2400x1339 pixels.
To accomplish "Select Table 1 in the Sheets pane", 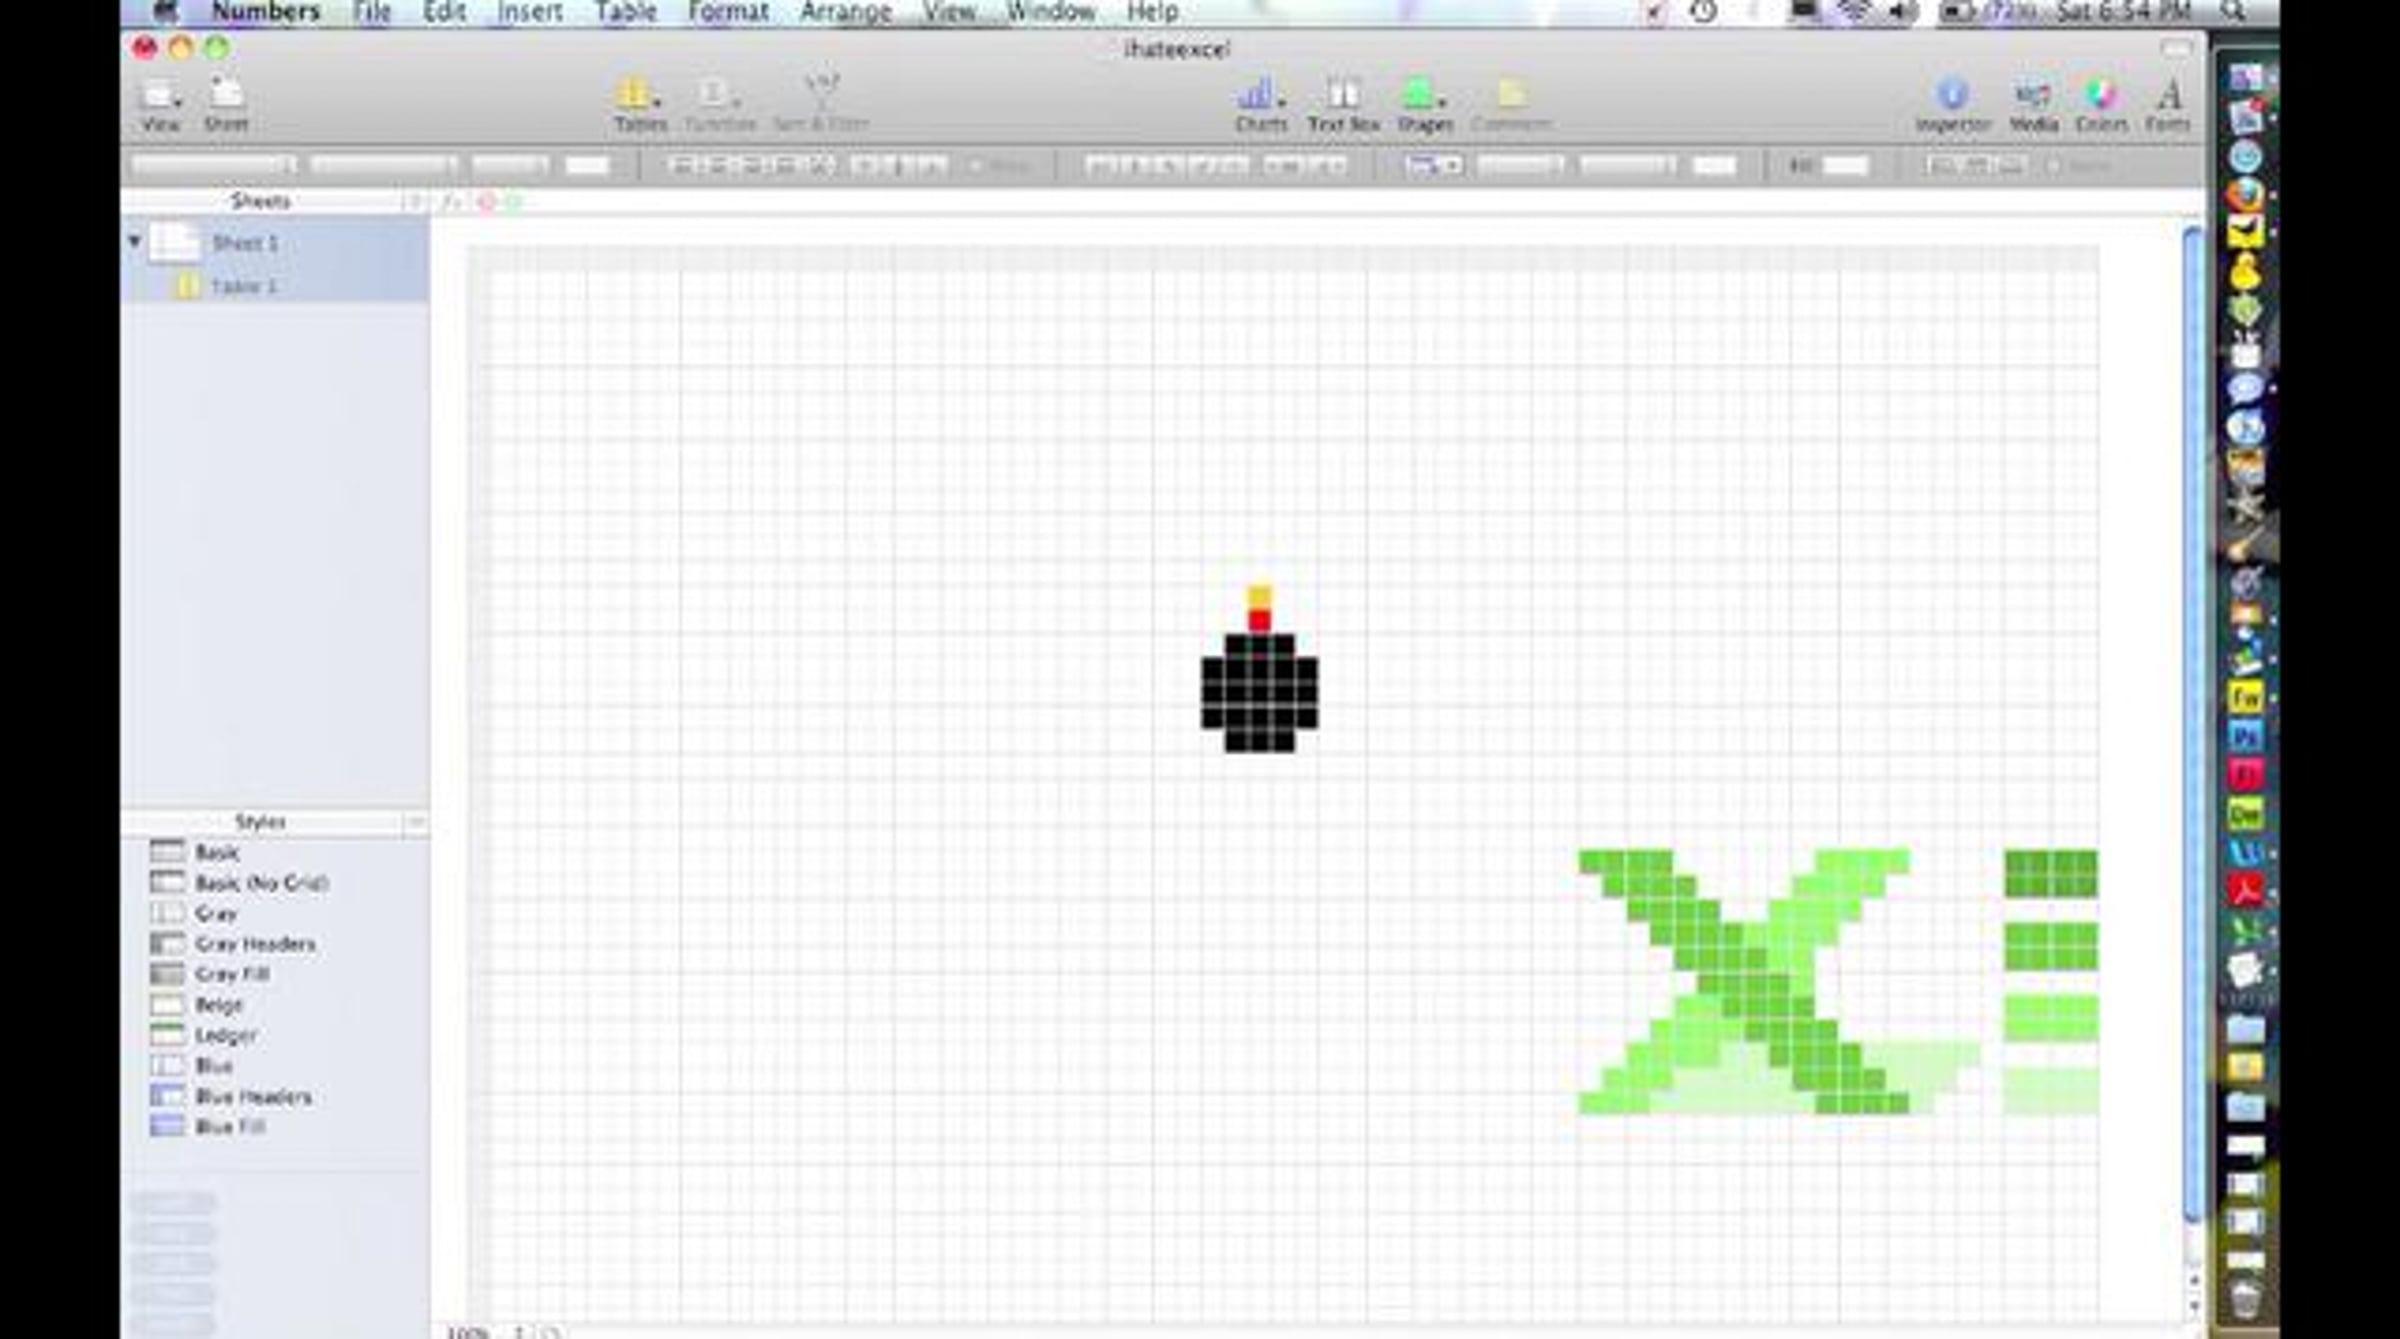I will pos(275,286).
